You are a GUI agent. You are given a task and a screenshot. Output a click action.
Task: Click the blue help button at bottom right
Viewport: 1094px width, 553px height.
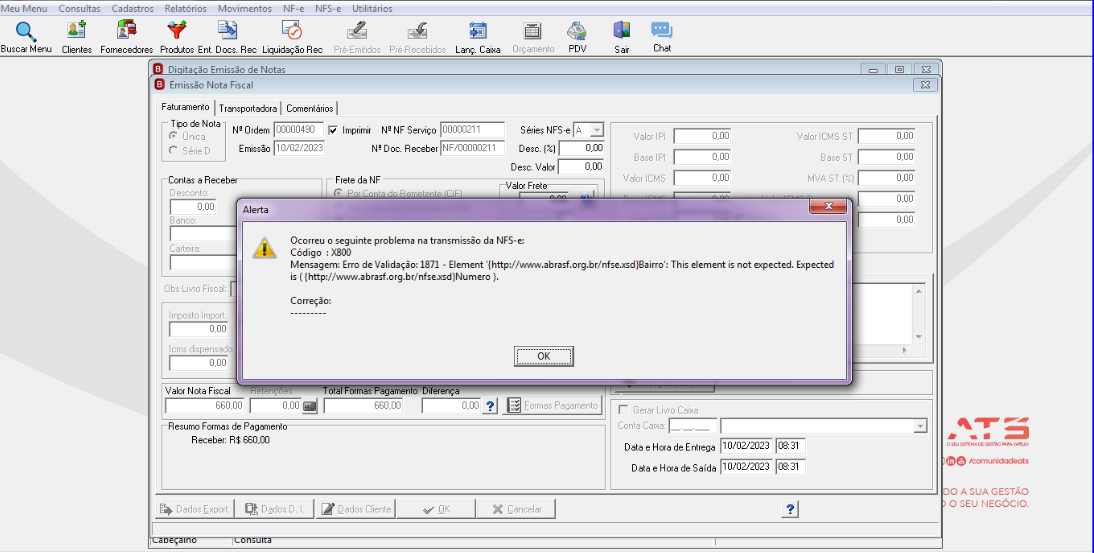789,509
